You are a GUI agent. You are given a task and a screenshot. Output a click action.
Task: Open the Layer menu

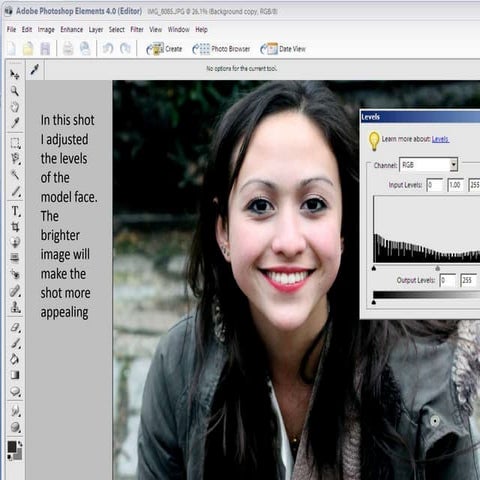(x=96, y=30)
